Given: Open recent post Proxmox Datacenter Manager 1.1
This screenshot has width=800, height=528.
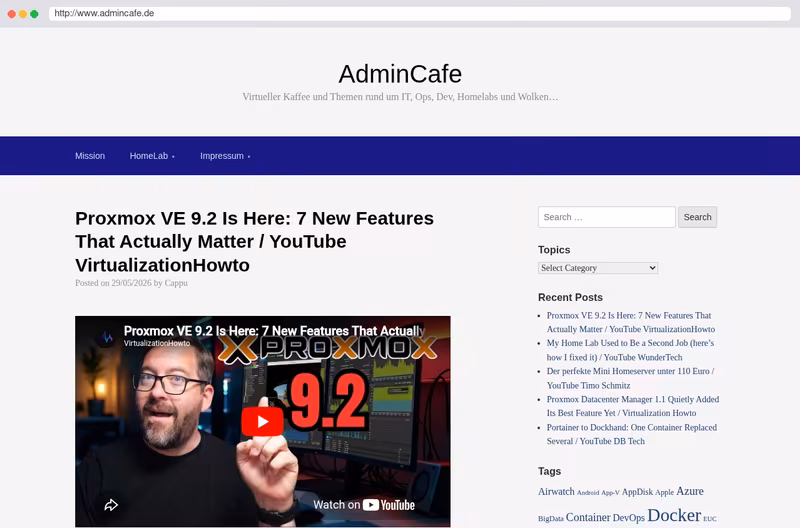Looking at the screenshot, I should 633,406.
